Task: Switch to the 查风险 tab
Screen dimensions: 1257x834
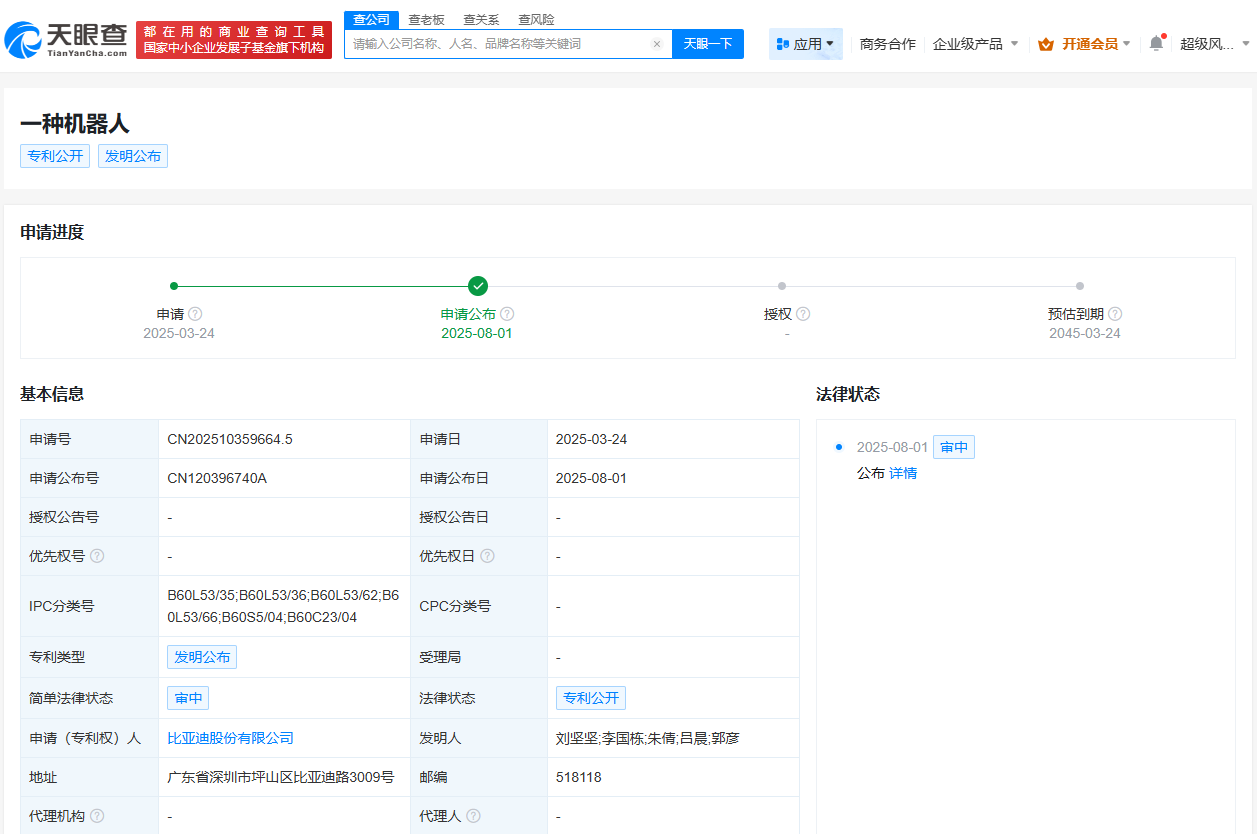Action: point(536,19)
